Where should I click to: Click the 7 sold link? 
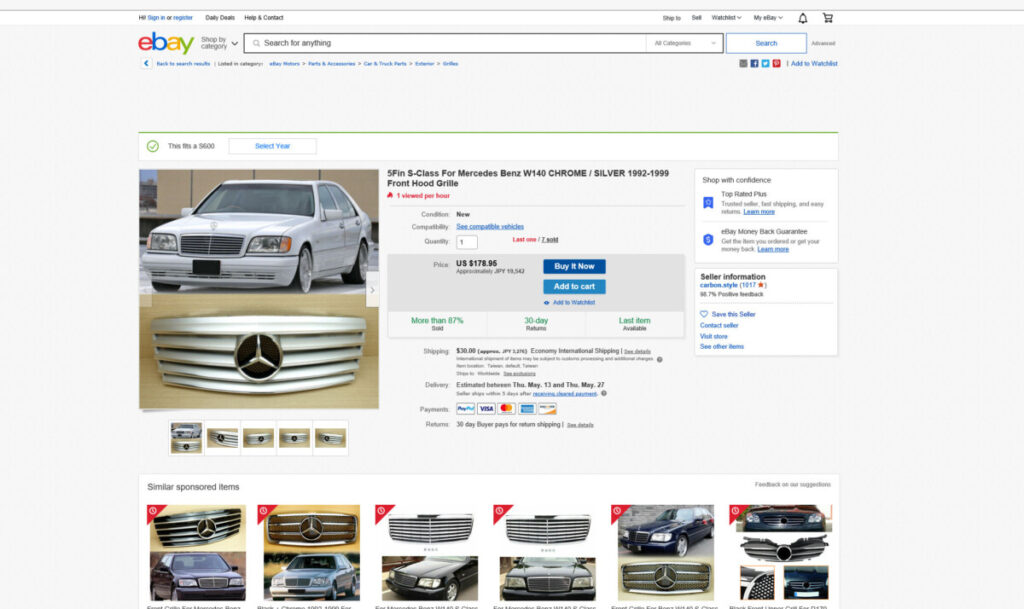(x=549, y=240)
